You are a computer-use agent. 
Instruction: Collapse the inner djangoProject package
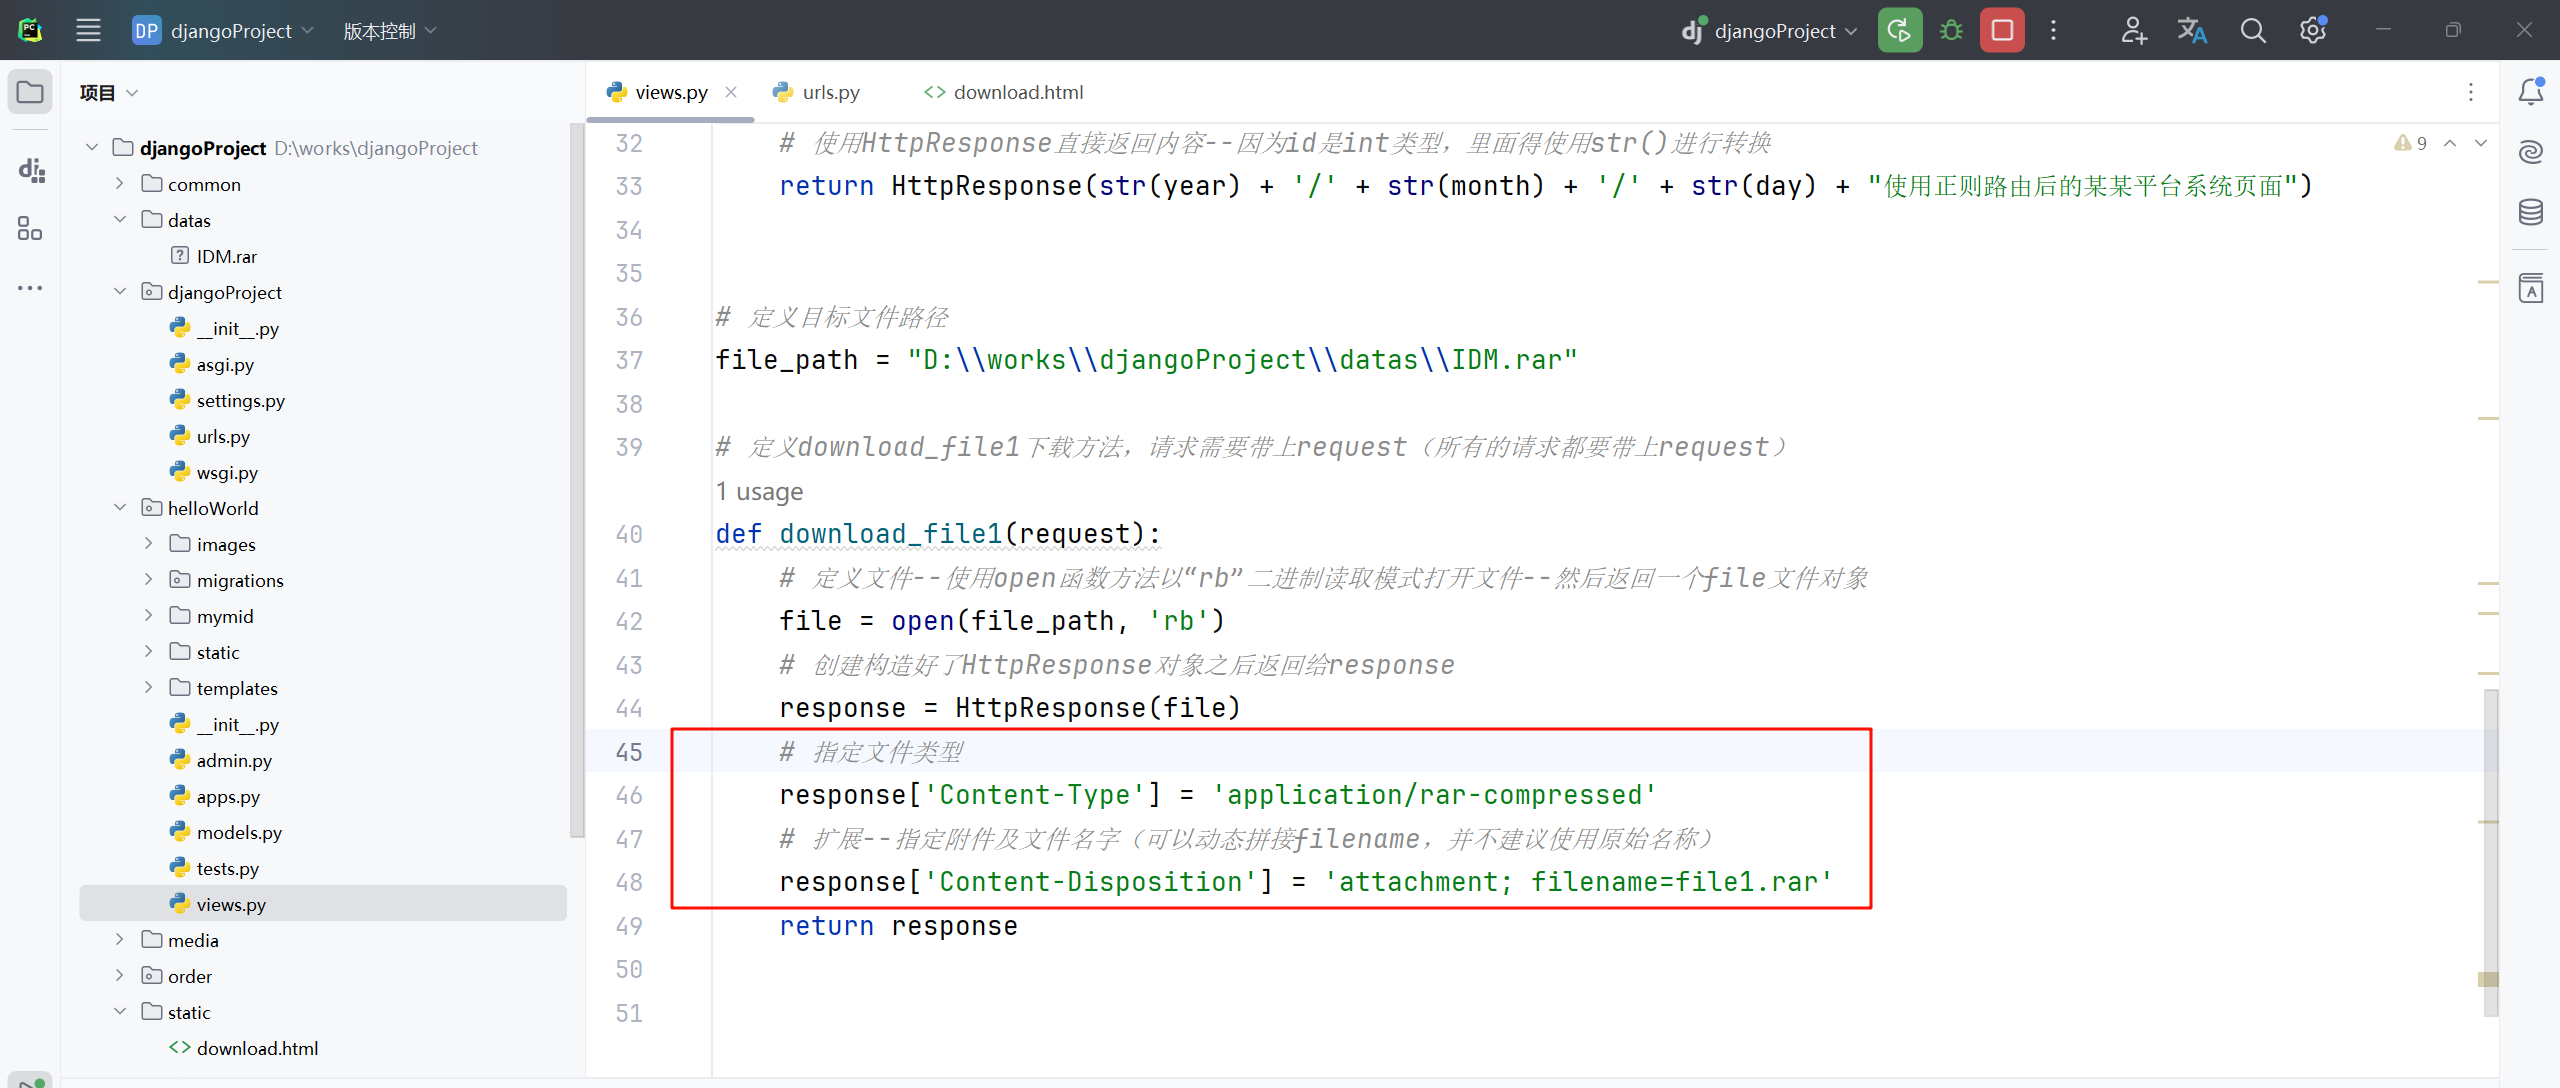pos(120,291)
